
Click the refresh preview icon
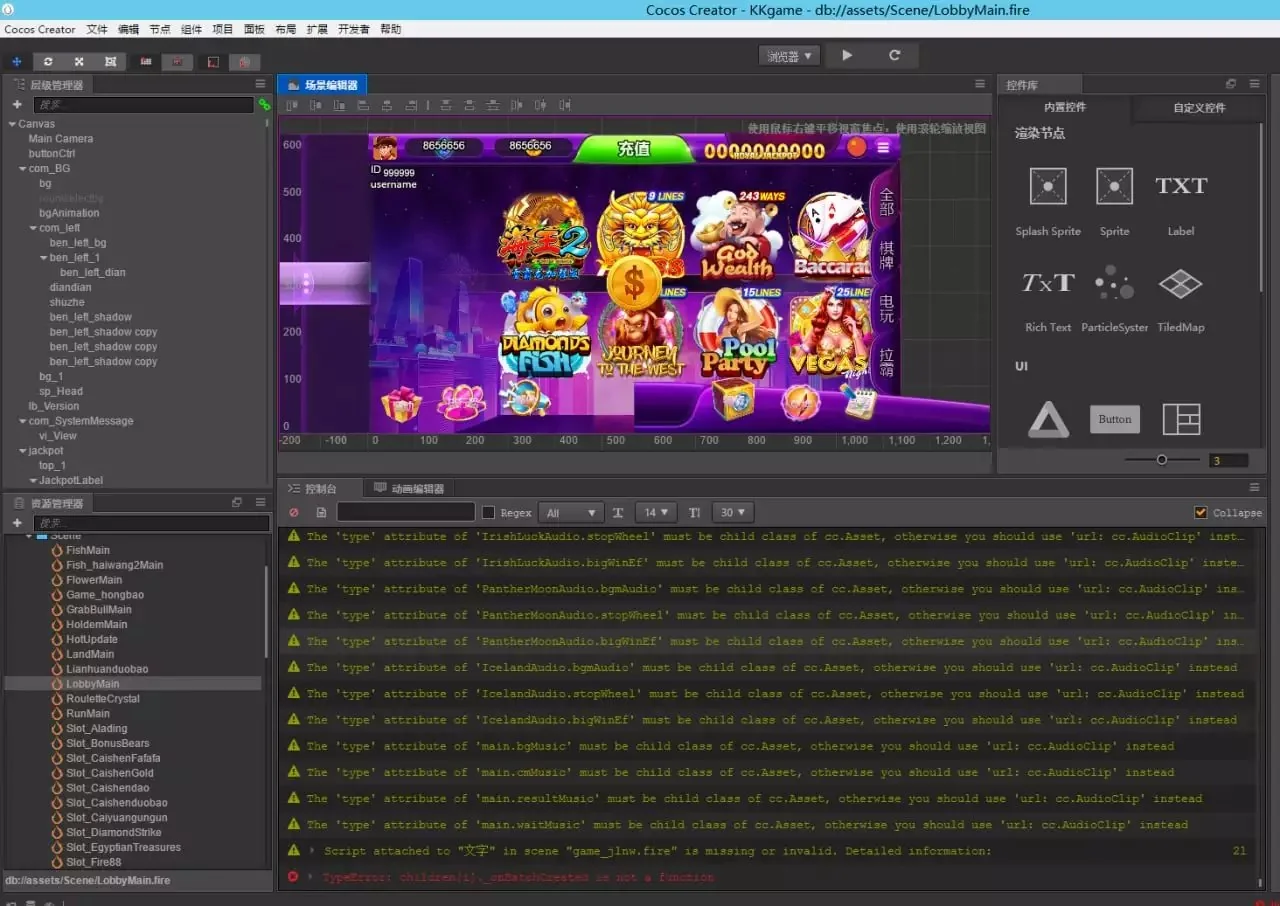pos(895,56)
